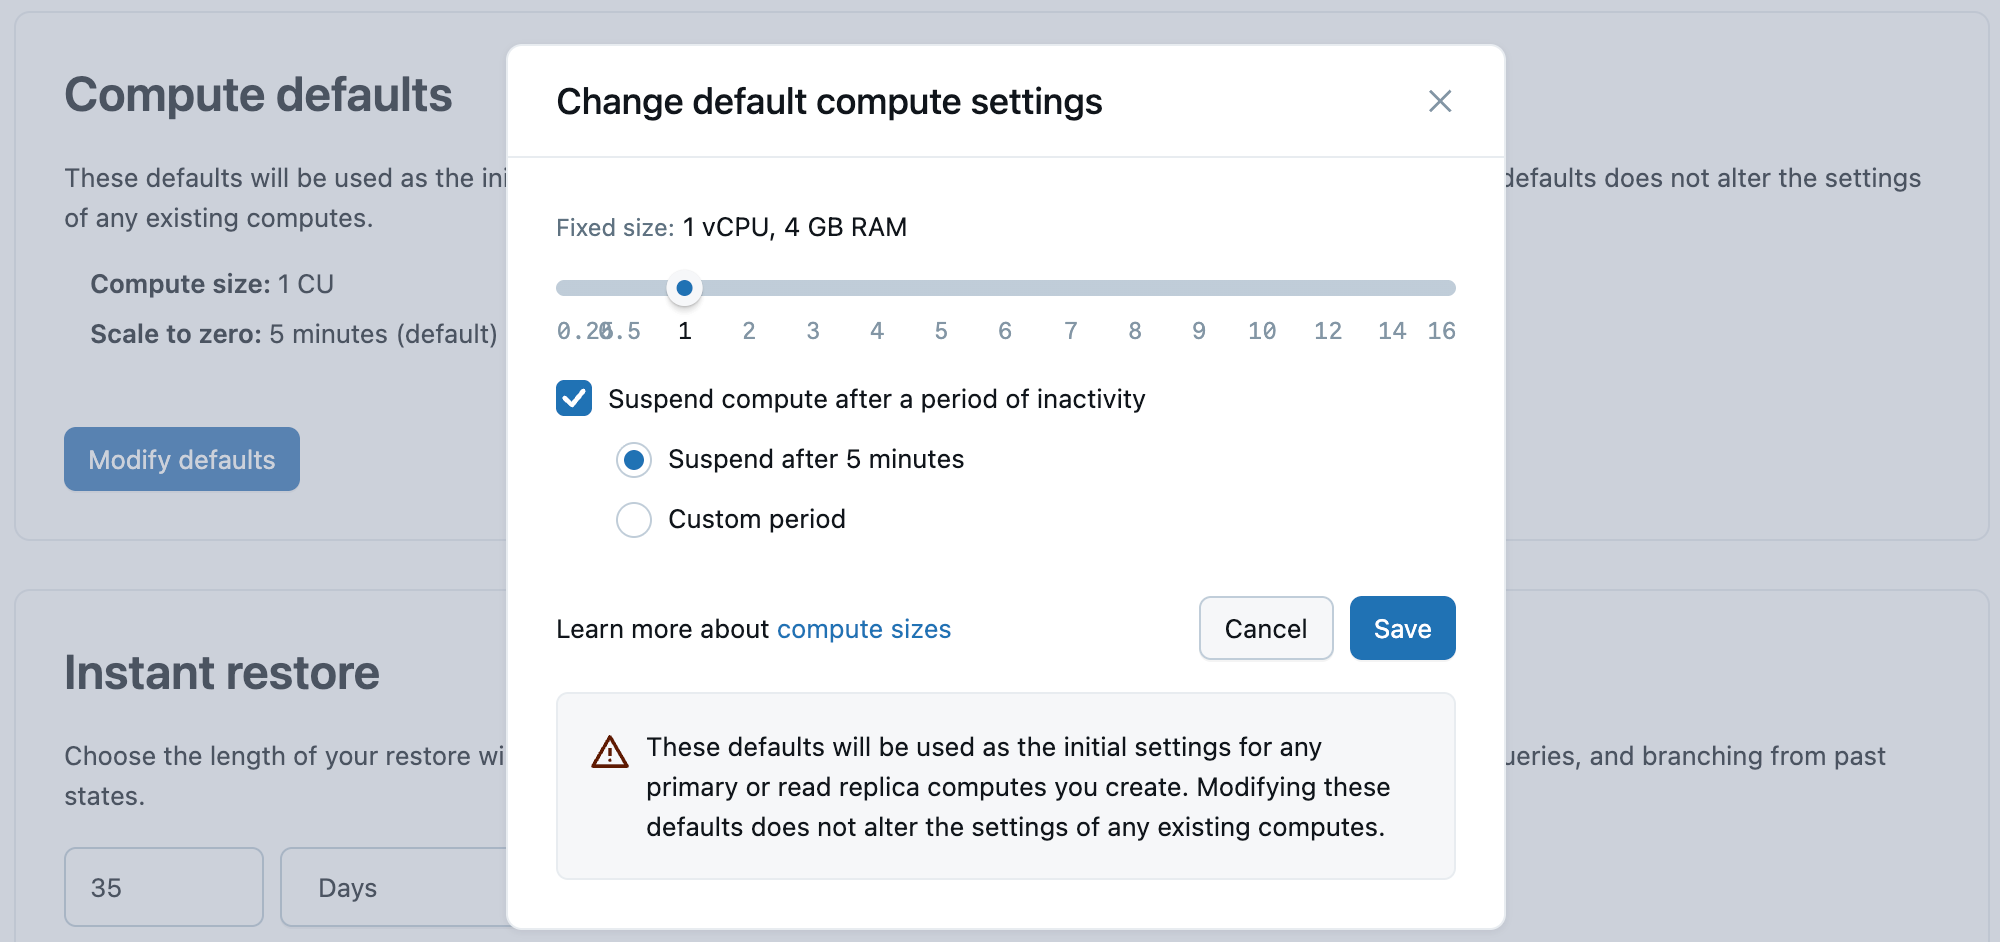Click the warning triangle icon in the notice
This screenshot has height=942, width=2000.
(609, 751)
